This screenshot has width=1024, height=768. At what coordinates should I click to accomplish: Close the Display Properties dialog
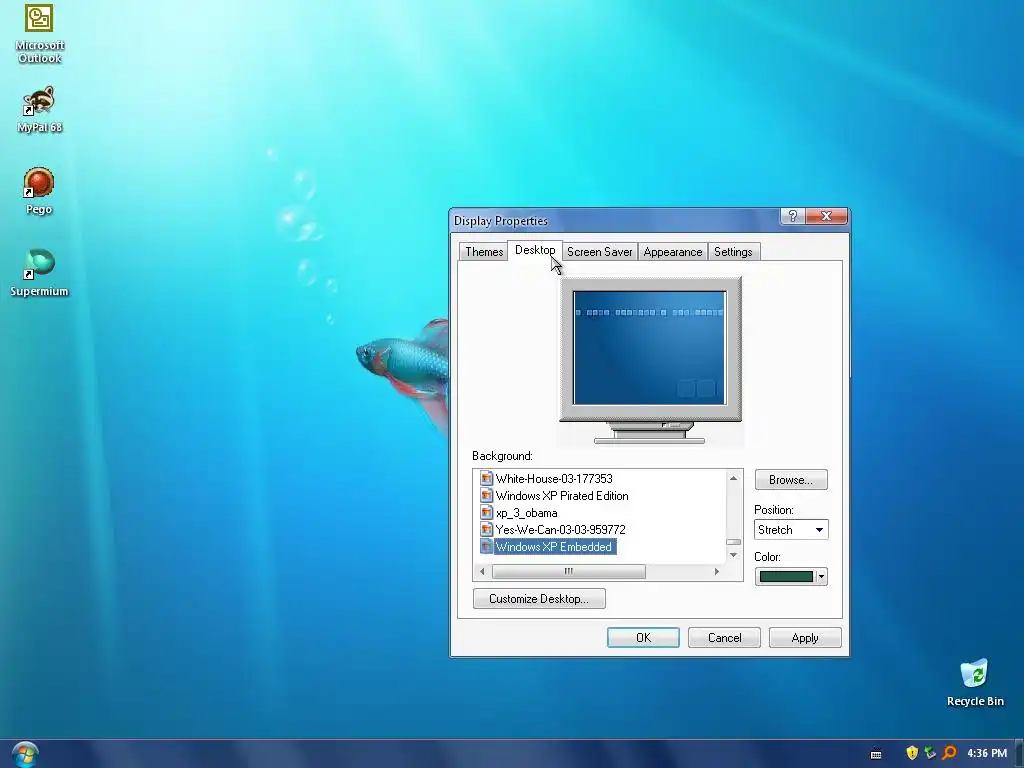(826, 216)
